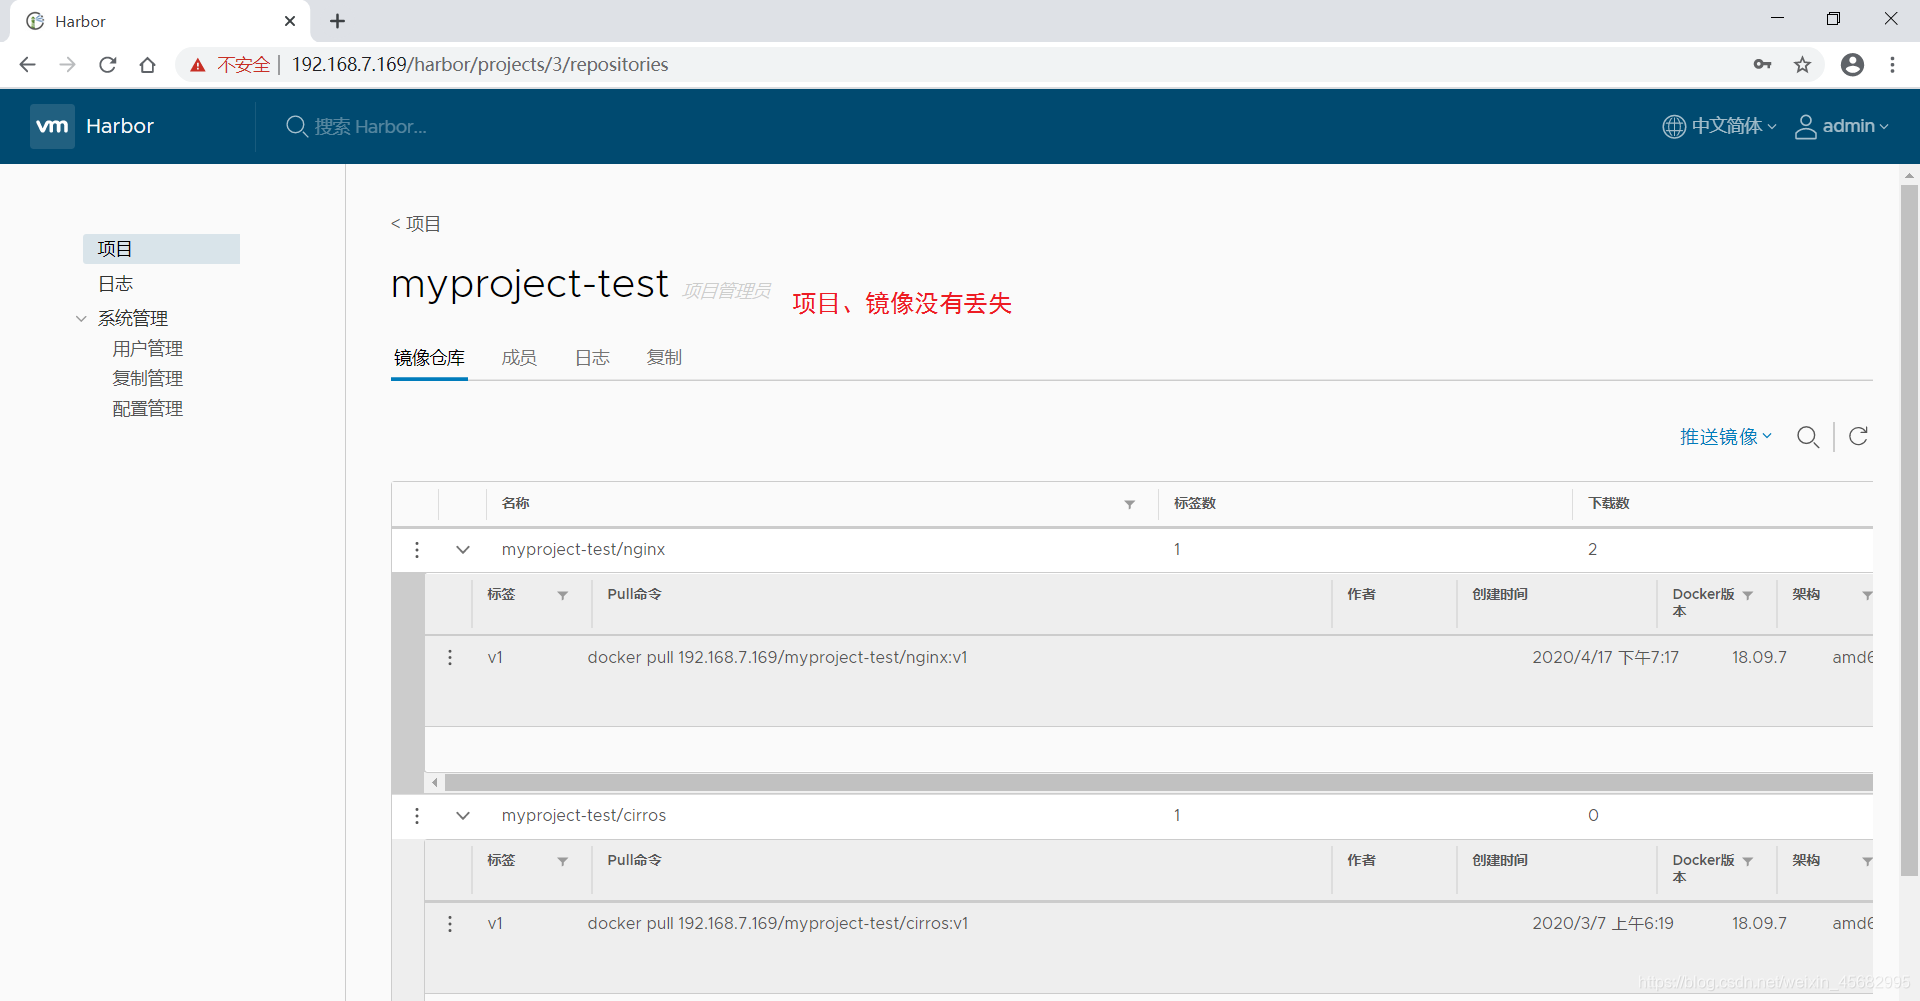Filter nginx tags by tag column
The height and width of the screenshot is (1001, 1920).
click(563, 595)
